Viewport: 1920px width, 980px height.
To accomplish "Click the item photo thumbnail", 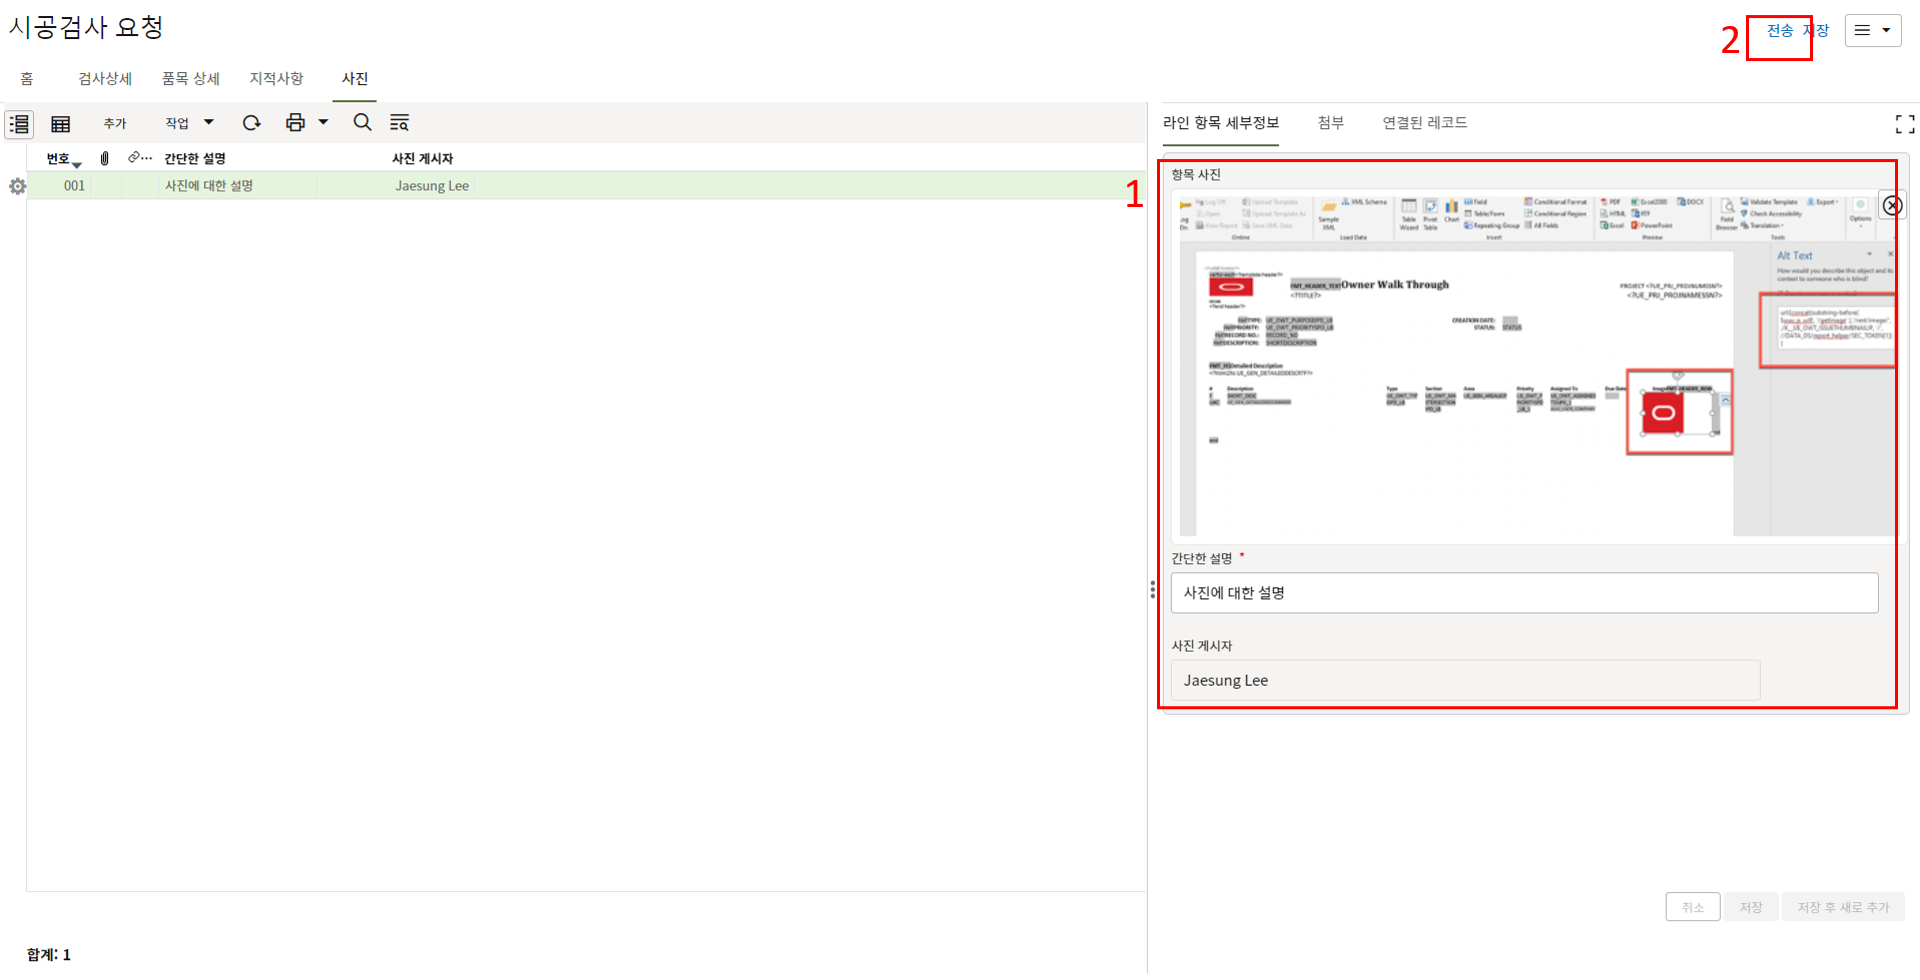I will [1530, 365].
